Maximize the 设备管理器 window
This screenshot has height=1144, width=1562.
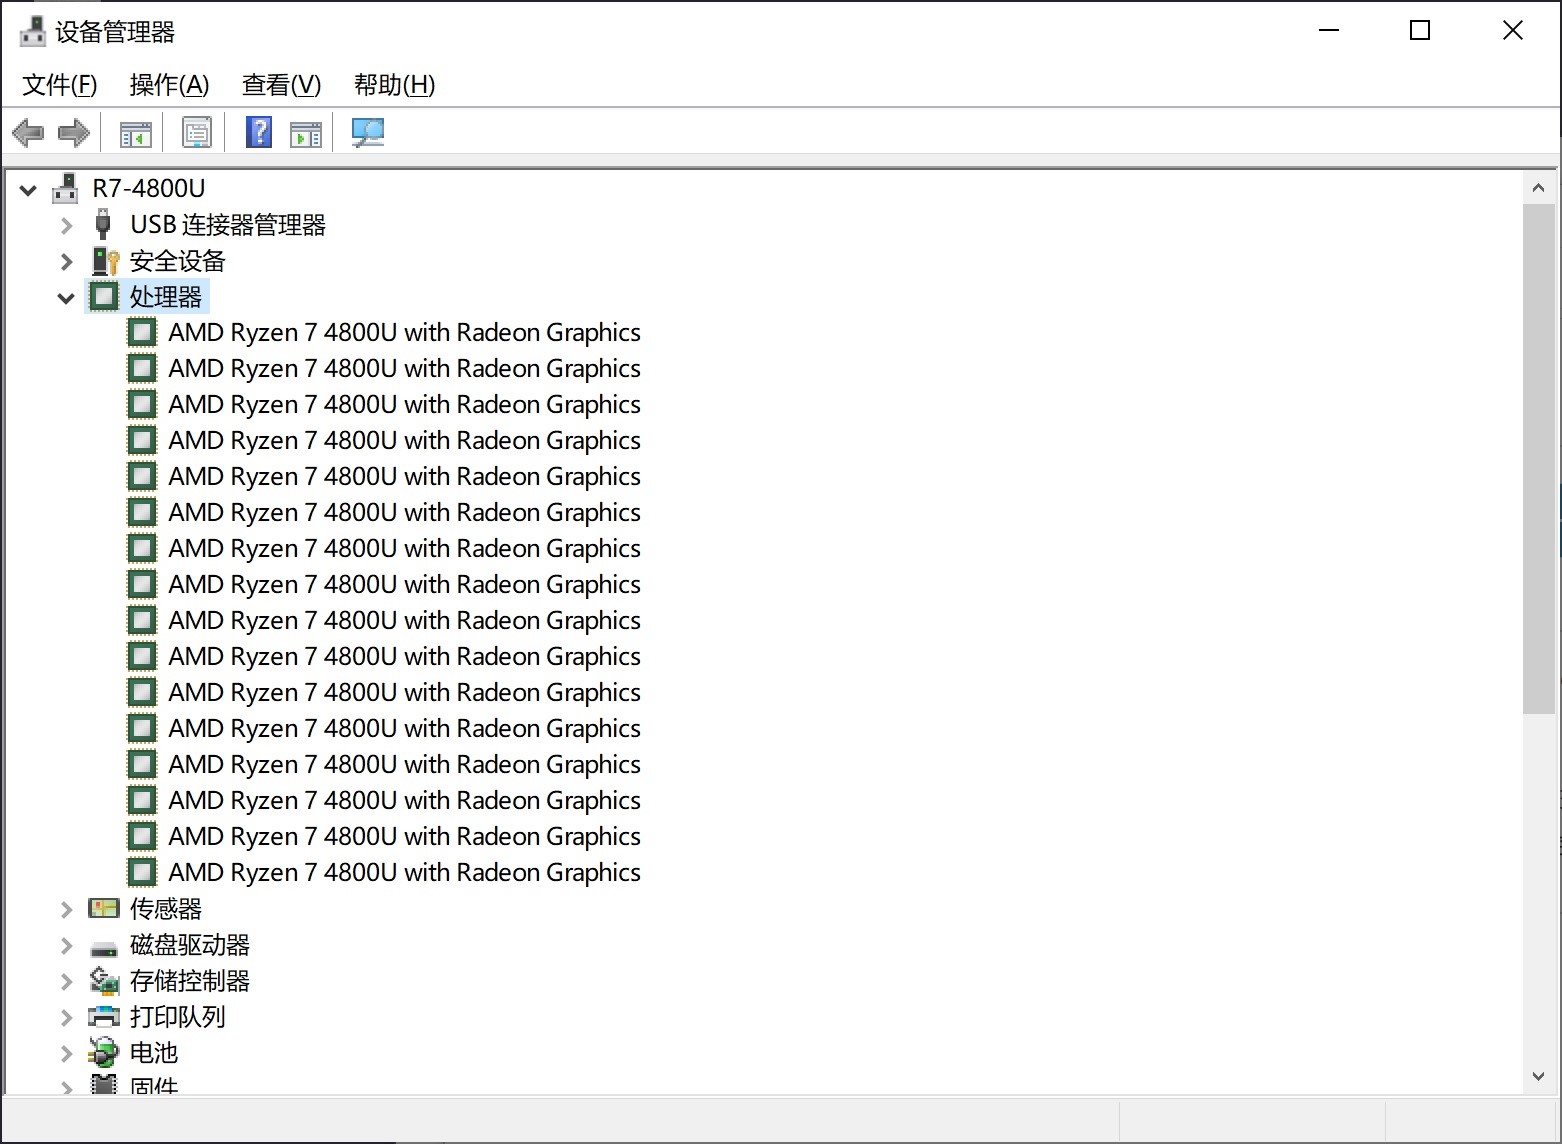point(1420,30)
